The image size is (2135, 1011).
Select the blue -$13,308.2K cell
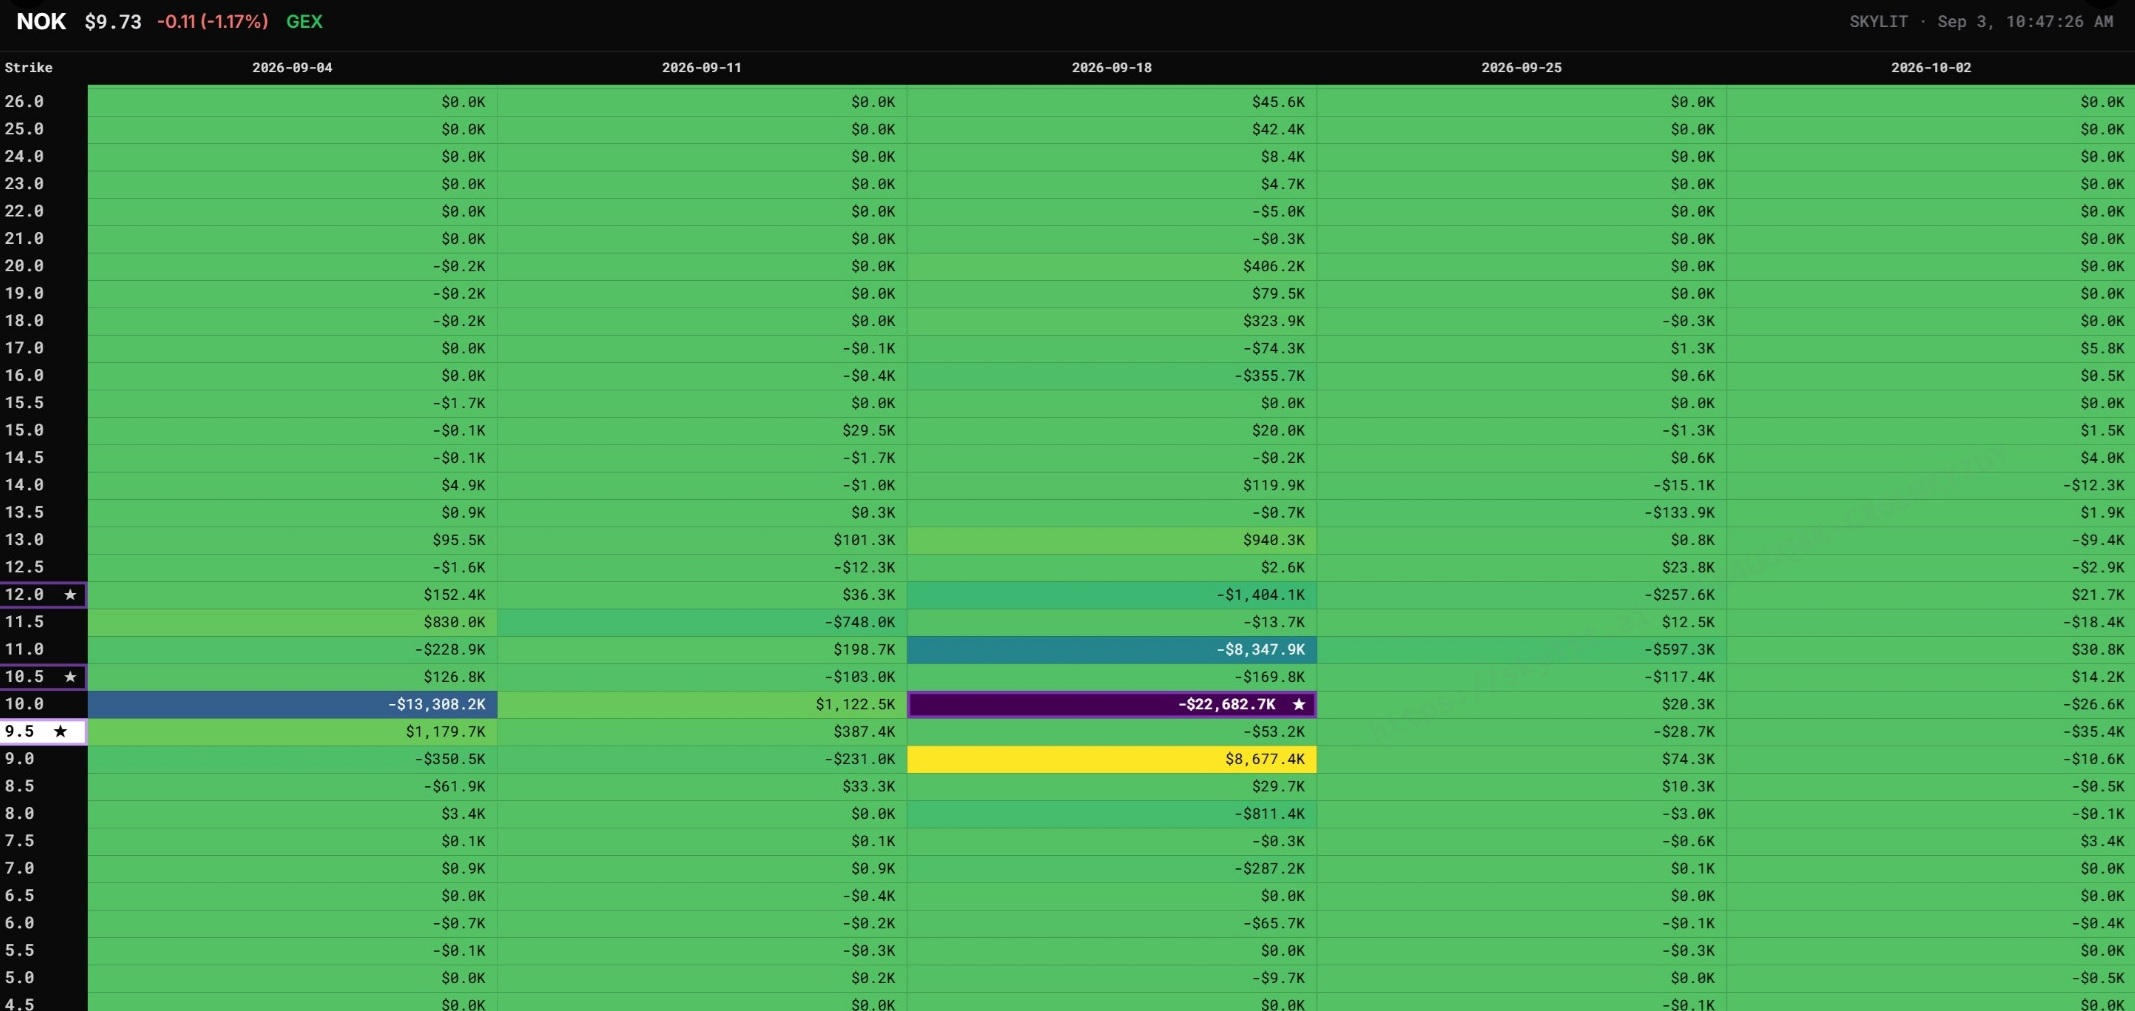292,705
